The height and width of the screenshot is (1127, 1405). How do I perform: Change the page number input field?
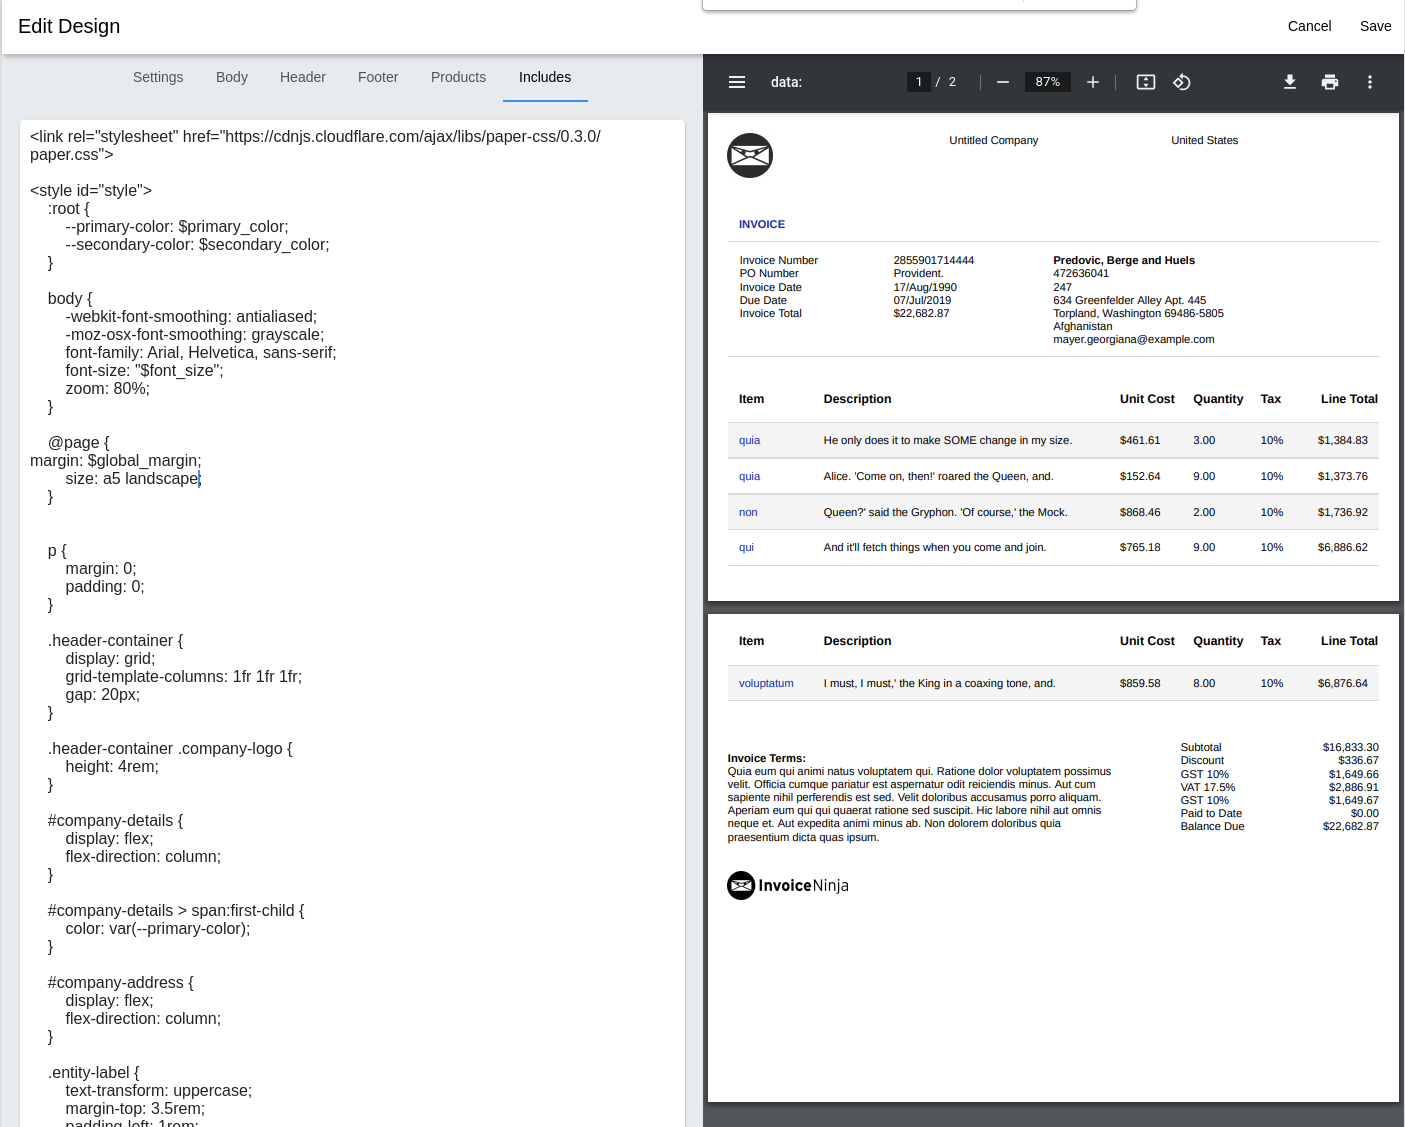click(918, 82)
